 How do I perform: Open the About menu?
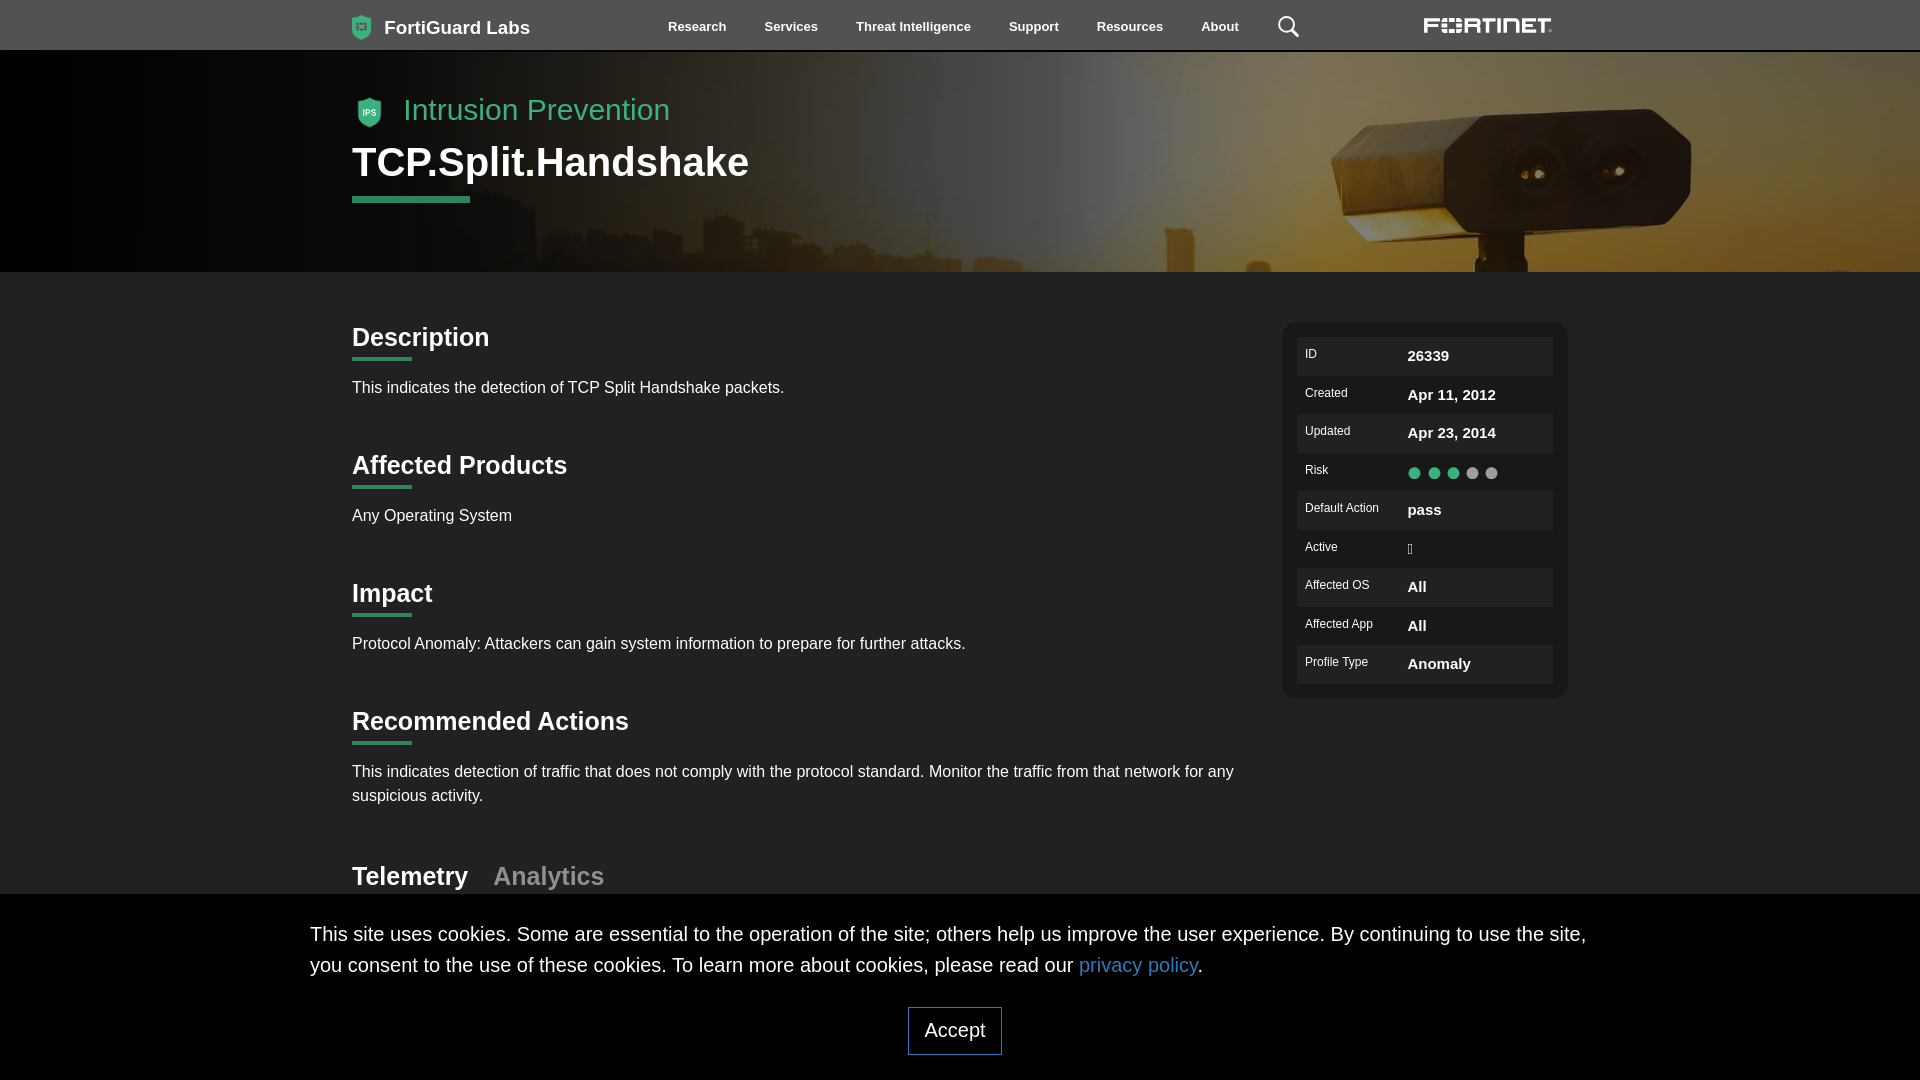coord(1219,27)
